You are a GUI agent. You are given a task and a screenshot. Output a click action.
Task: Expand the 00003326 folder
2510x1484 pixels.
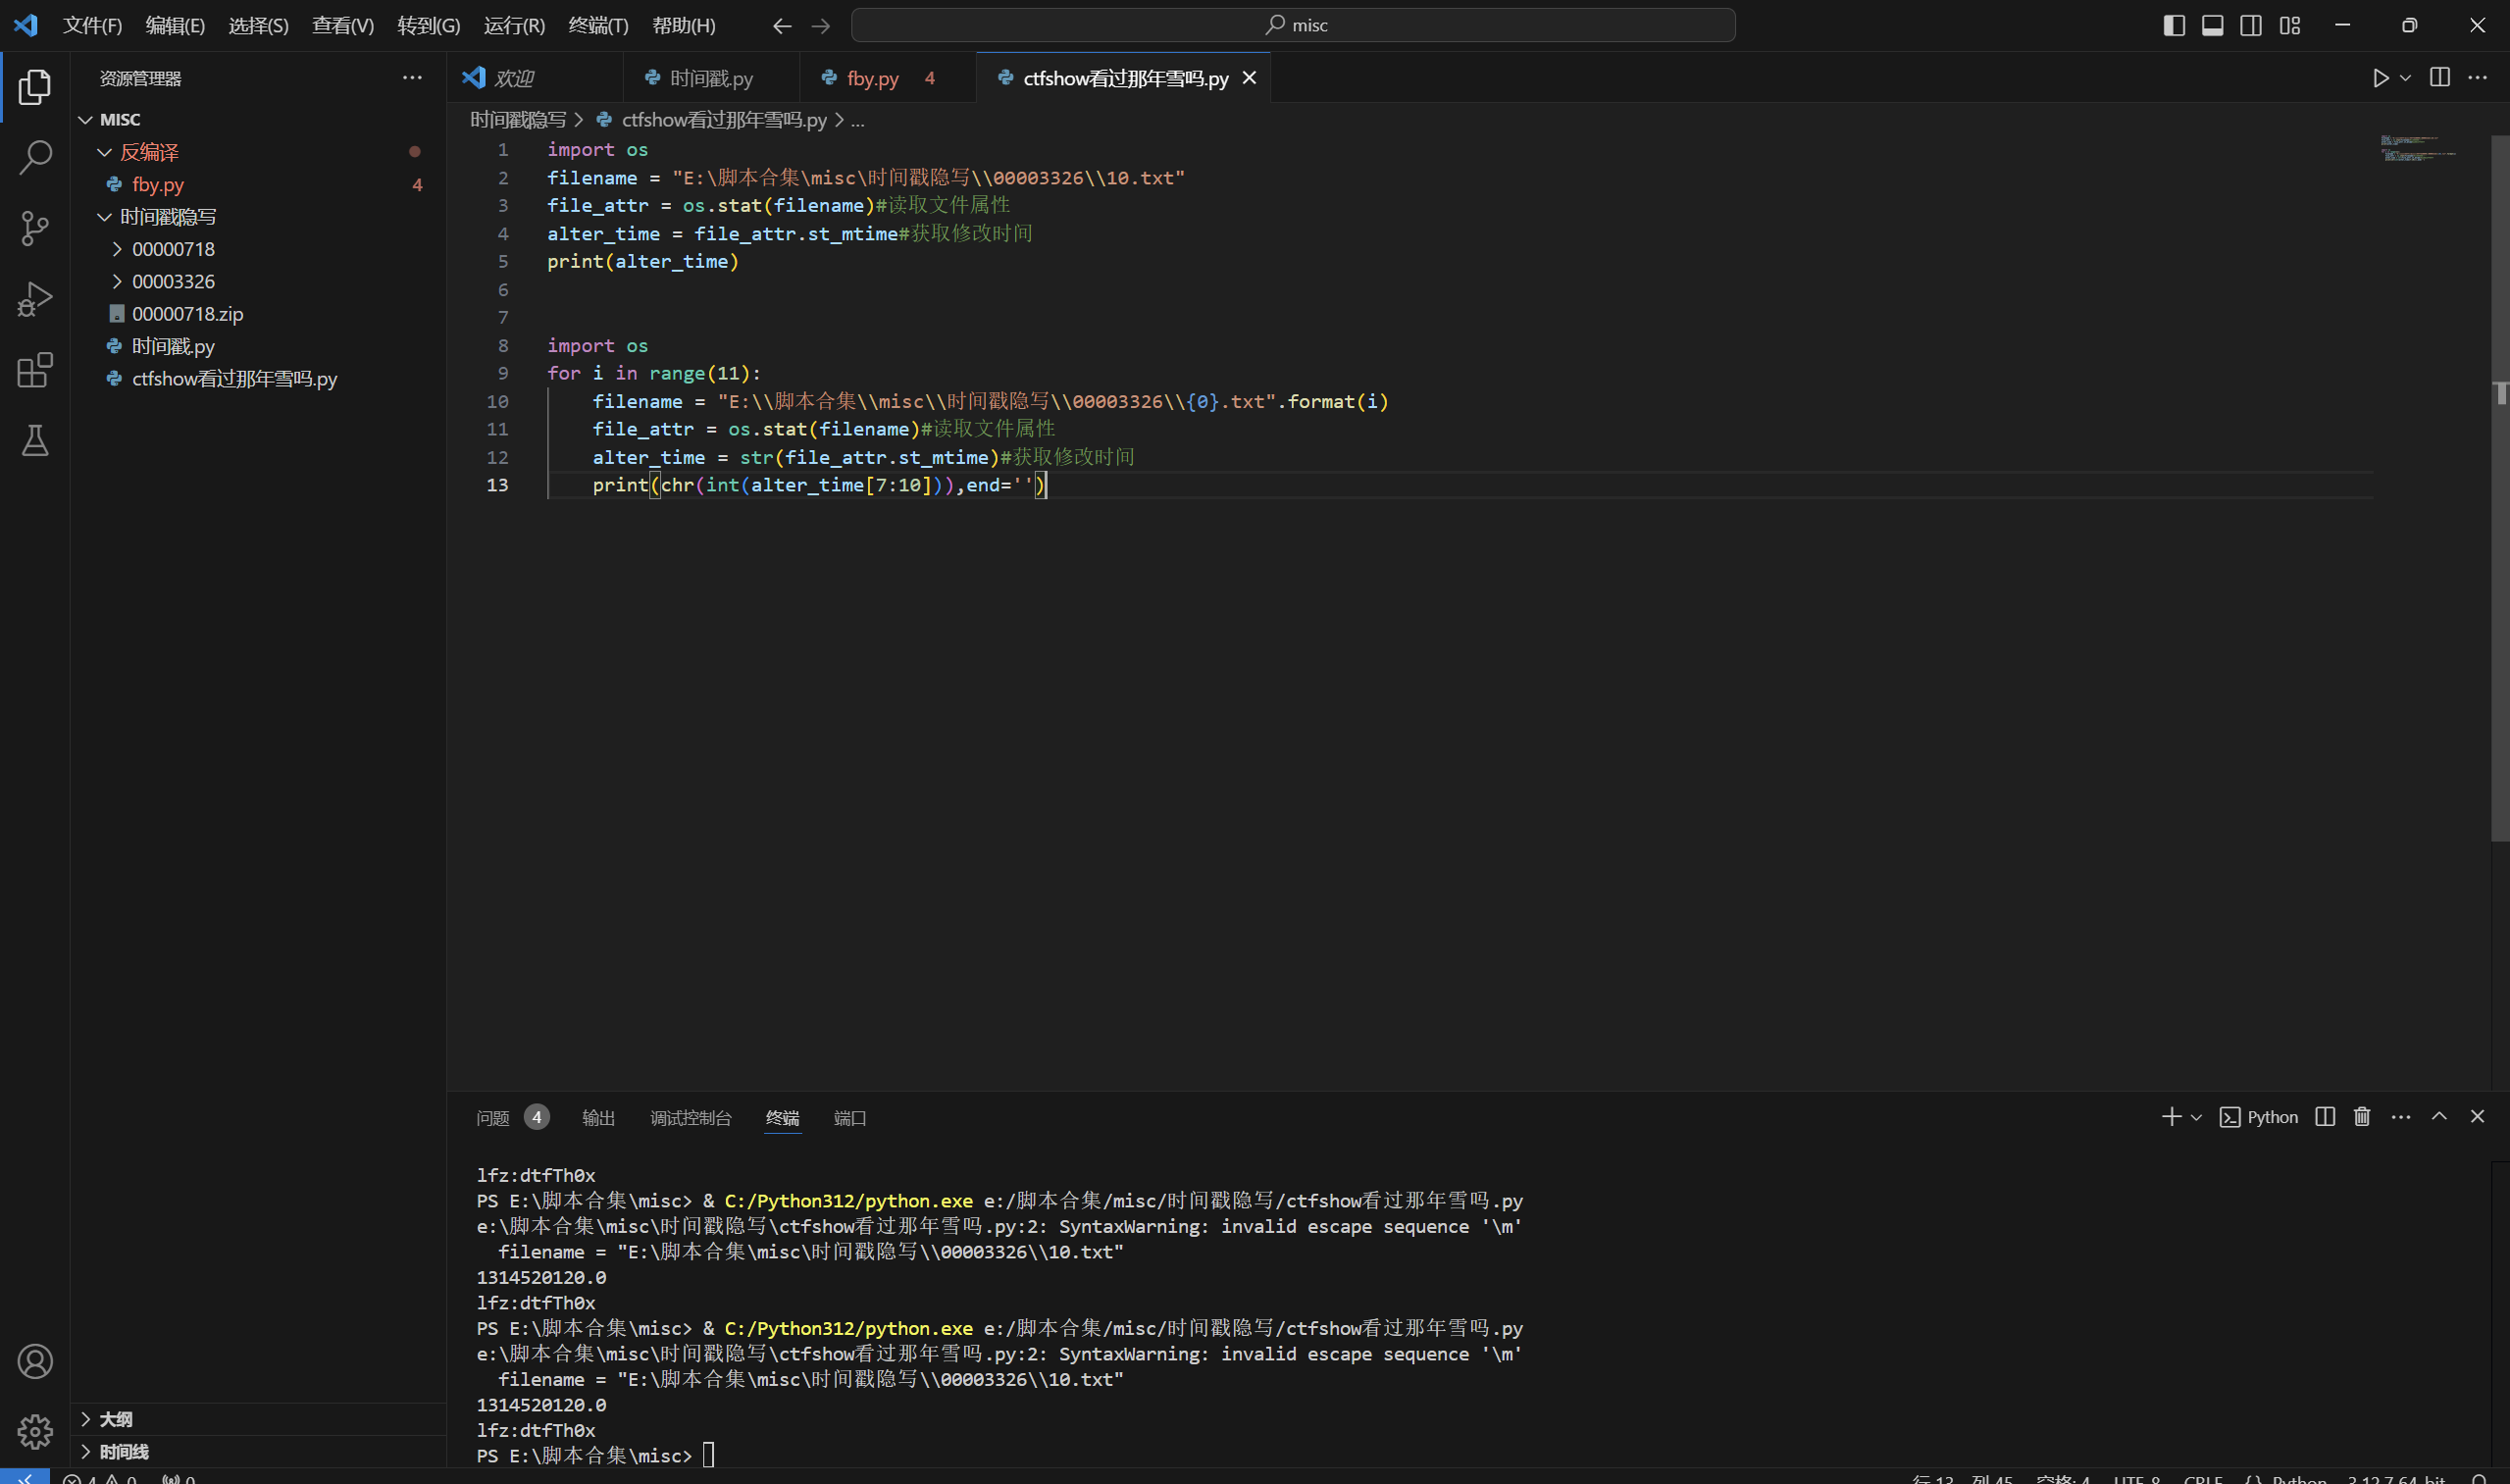click(258, 281)
